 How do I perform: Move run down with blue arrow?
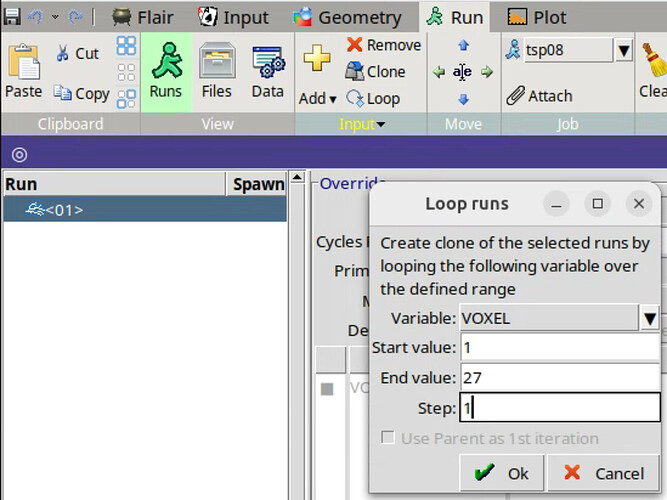click(x=463, y=99)
